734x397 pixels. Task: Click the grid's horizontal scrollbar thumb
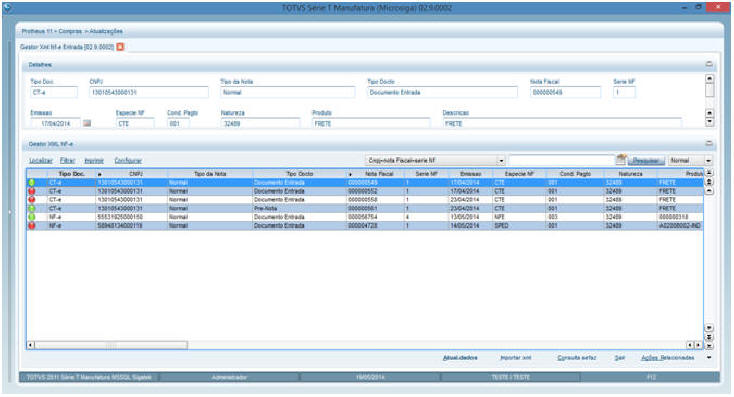coord(111,345)
